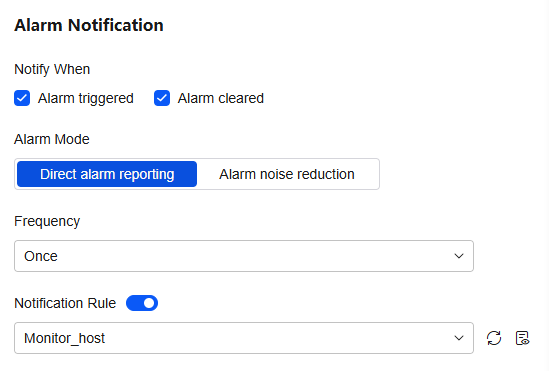549x371 pixels.
Task: Click the Frequency field label
Action: [47, 222]
